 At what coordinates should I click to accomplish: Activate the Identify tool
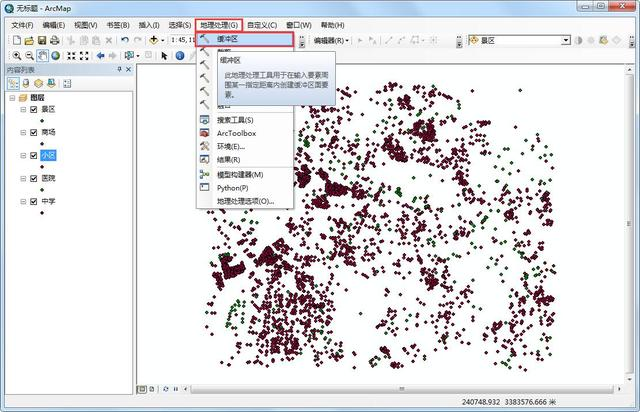pyautogui.click(x=180, y=56)
